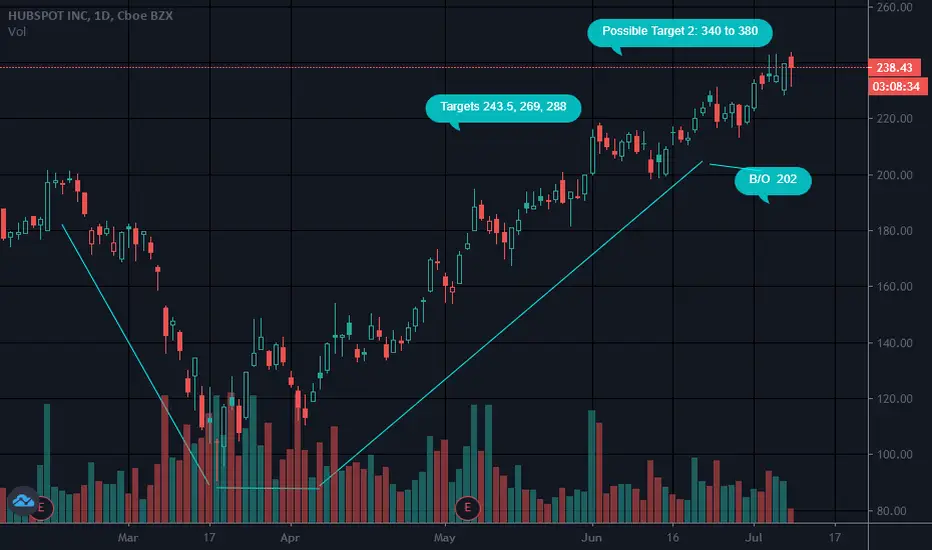Click the 238.43 current price label

pyautogui.click(x=894, y=68)
